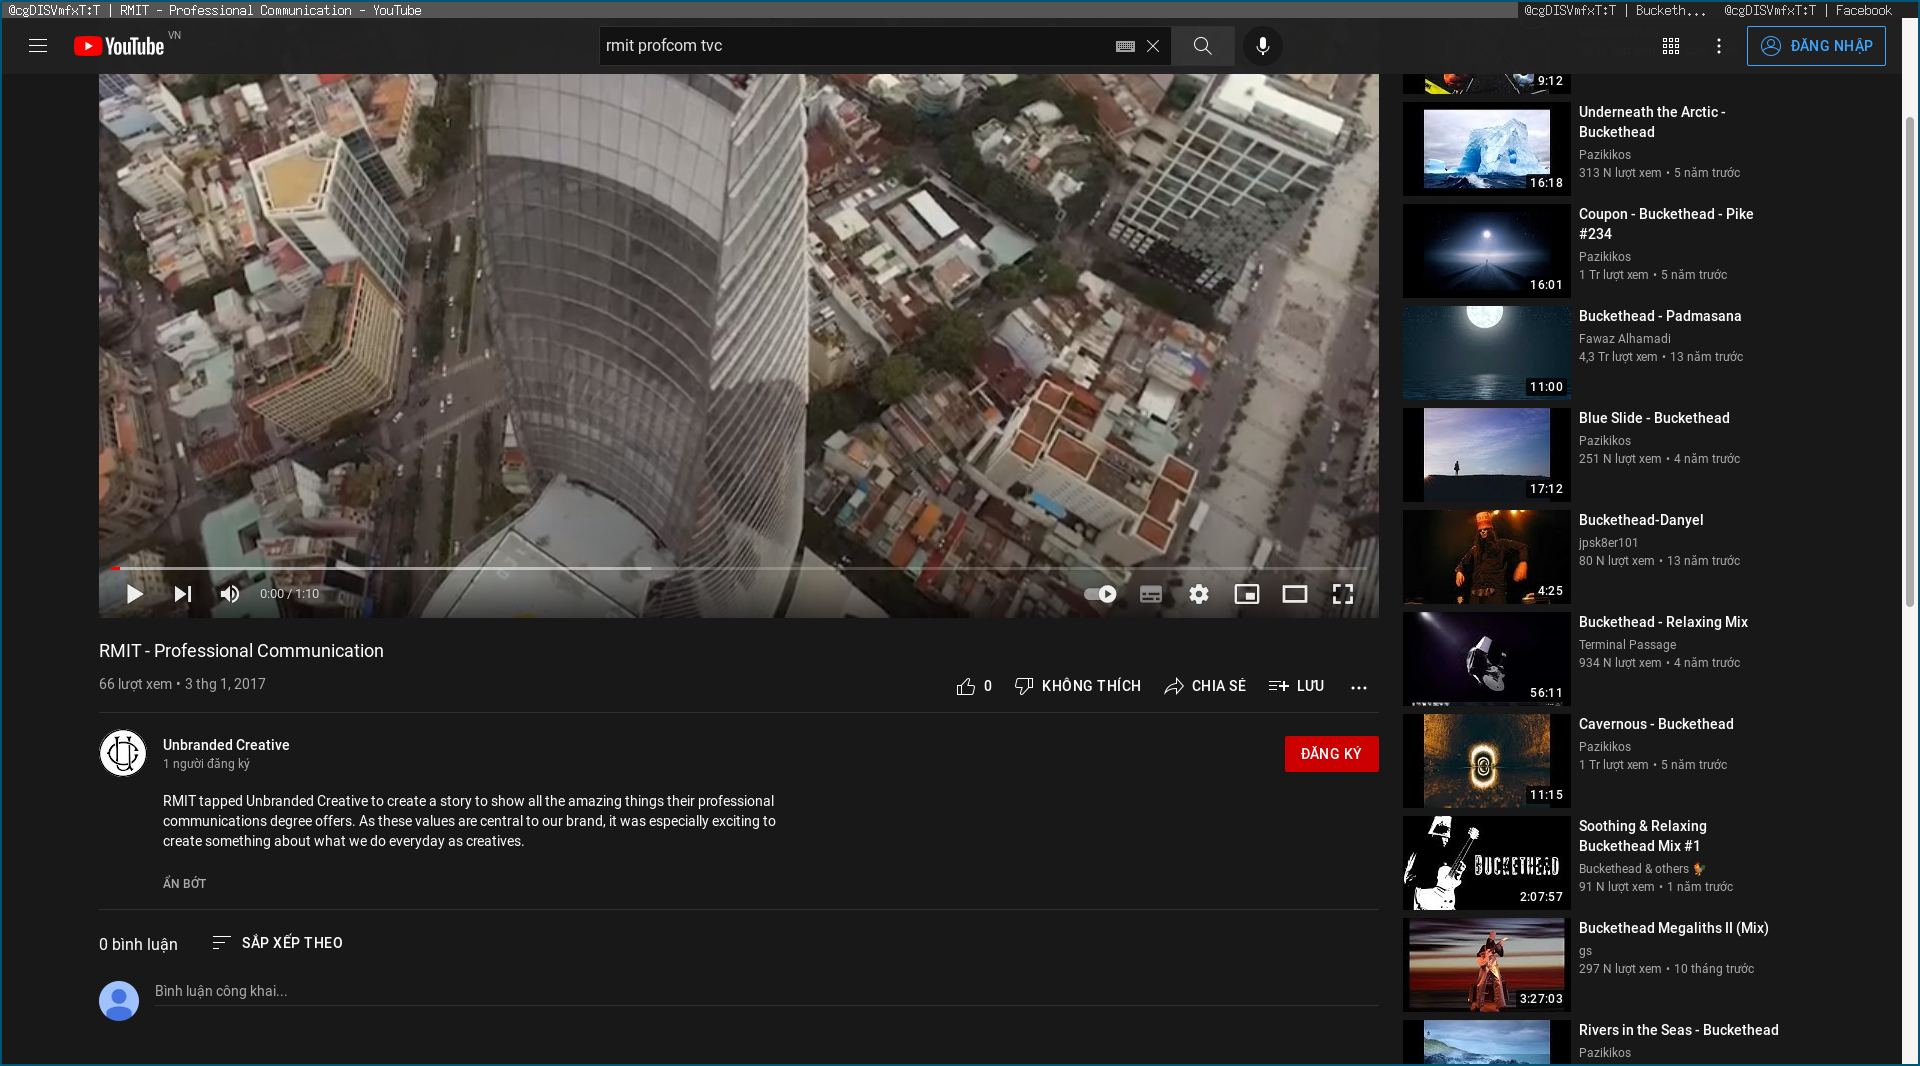Image resolution: width=1920 pixels, height=1066 pixels.
Task: Toggle subtitles/closed captions
Action: tap(1151, 594)
